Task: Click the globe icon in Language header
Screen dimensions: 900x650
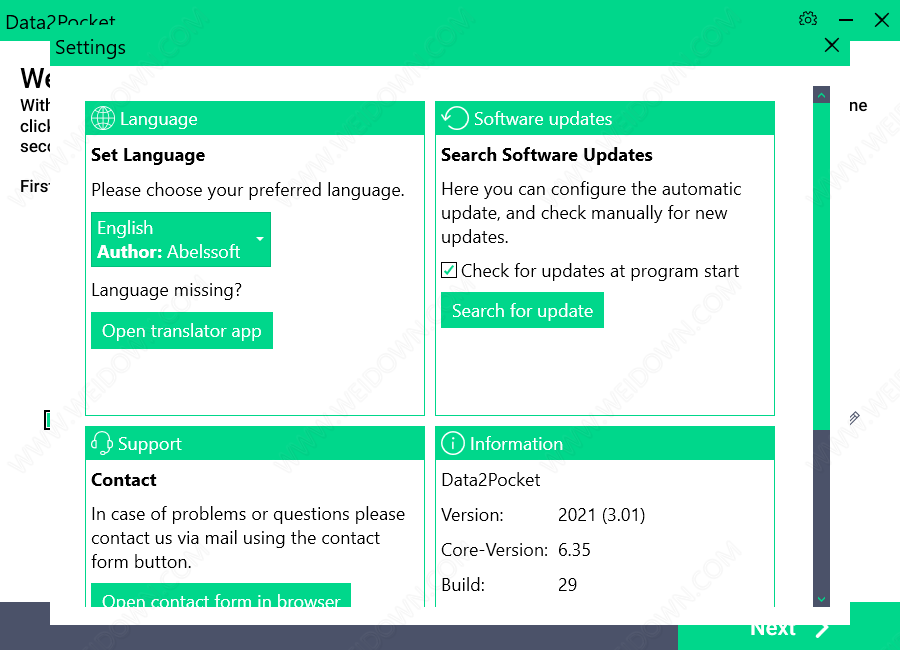Action: 103,119
